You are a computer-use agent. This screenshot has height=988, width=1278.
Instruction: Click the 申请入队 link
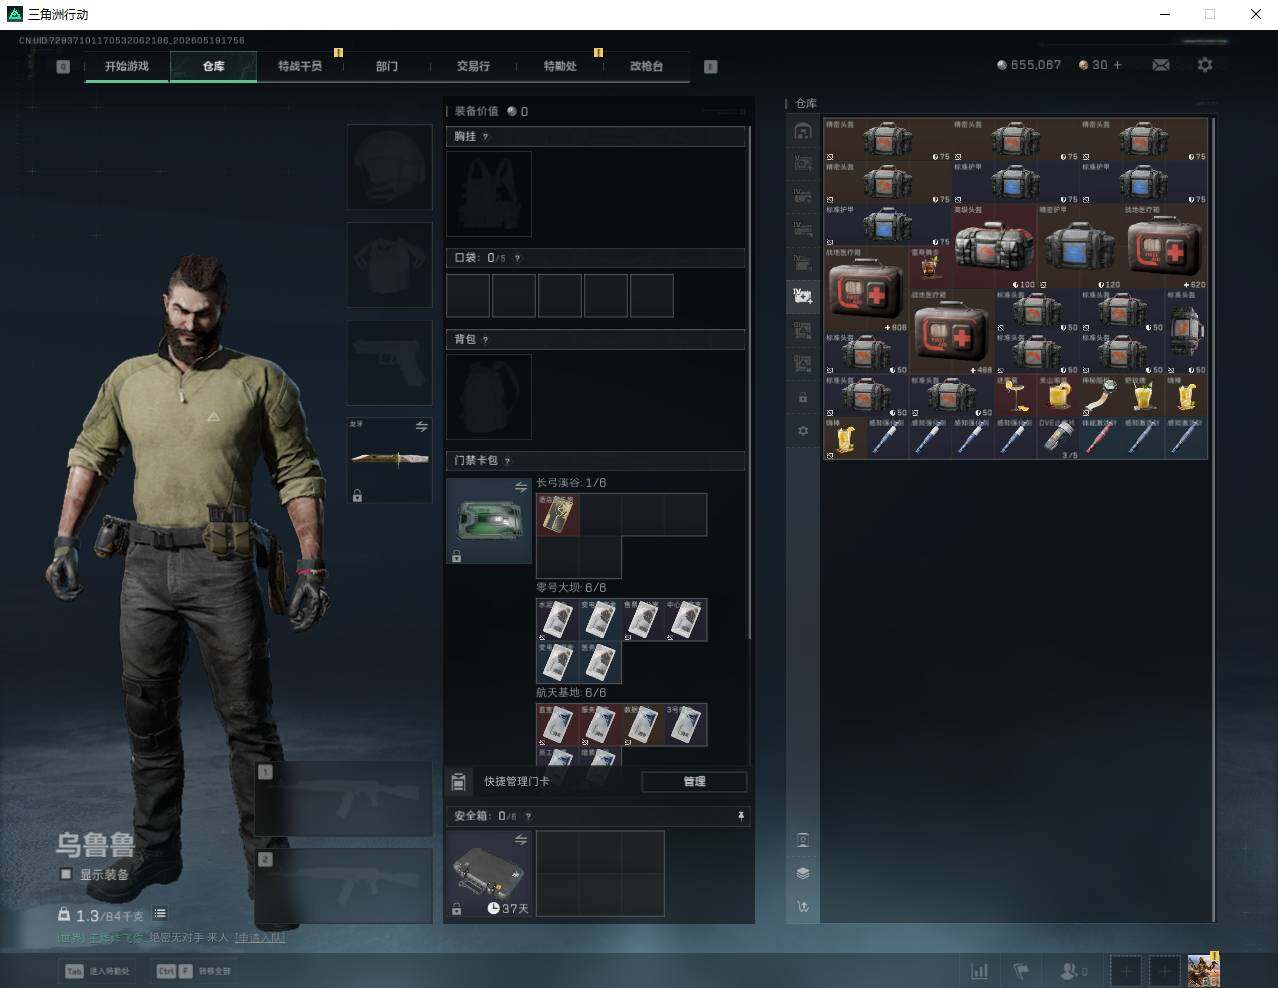260,938
